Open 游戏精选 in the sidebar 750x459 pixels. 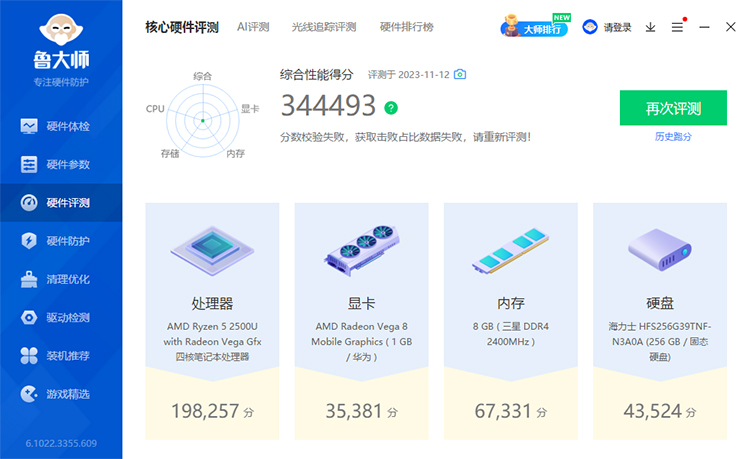[x=61, y=394]
